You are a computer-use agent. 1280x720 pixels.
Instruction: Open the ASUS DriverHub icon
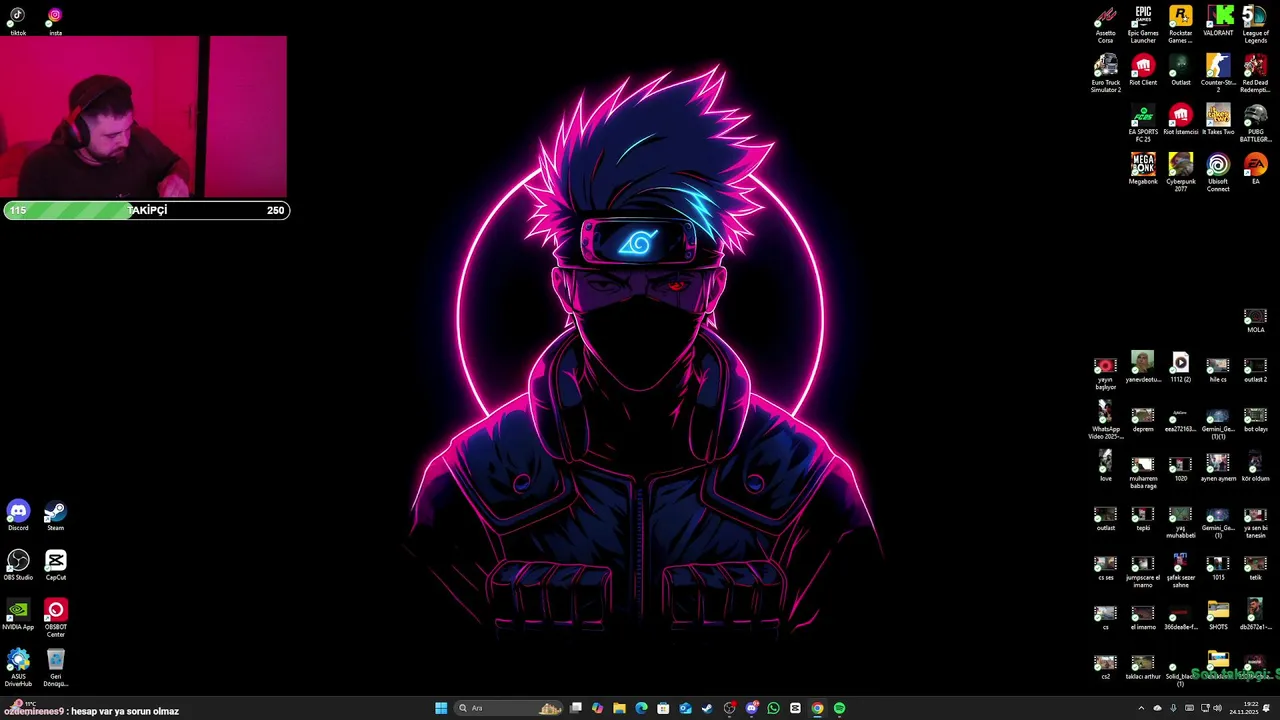(18, 669)
